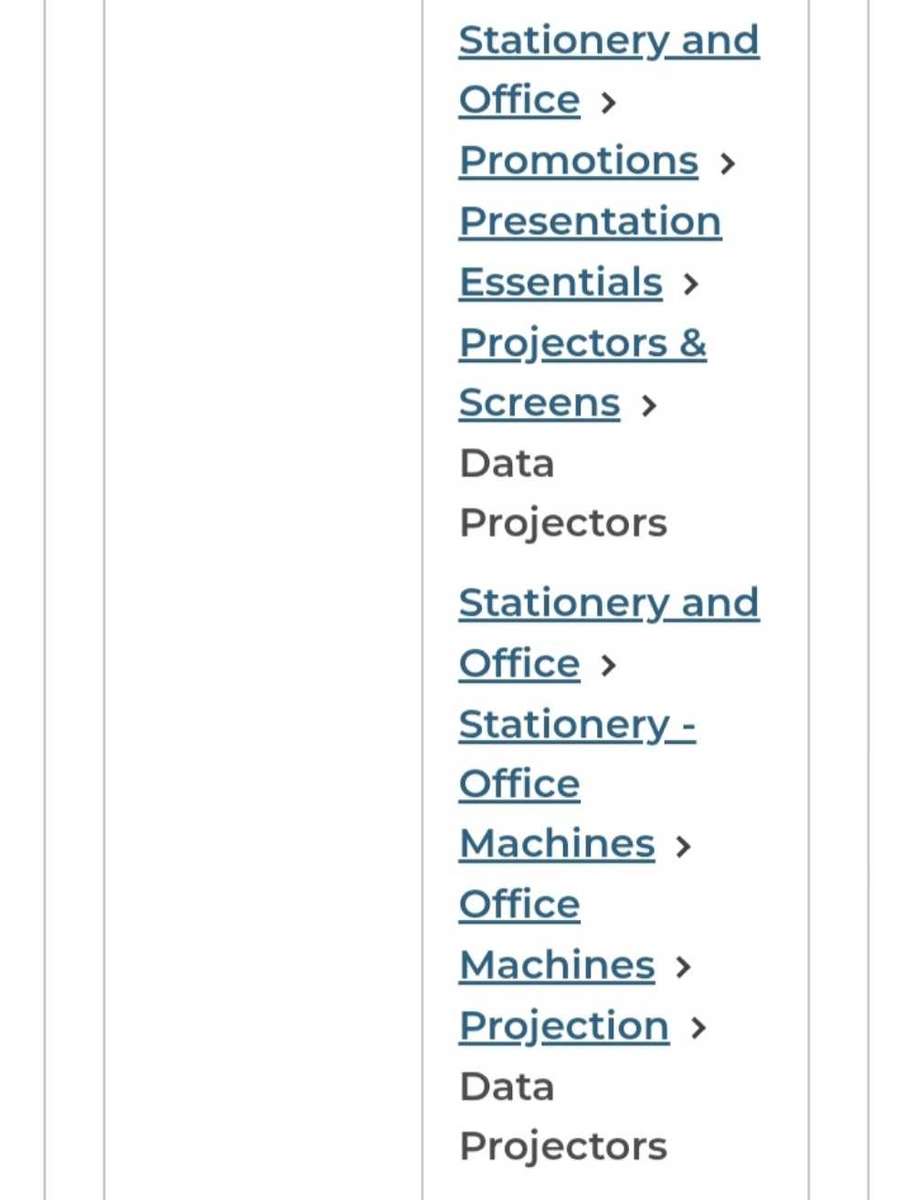
Task: Click chevron preceding Stationery - Office Machines link
Action: (x=608, y=665)
